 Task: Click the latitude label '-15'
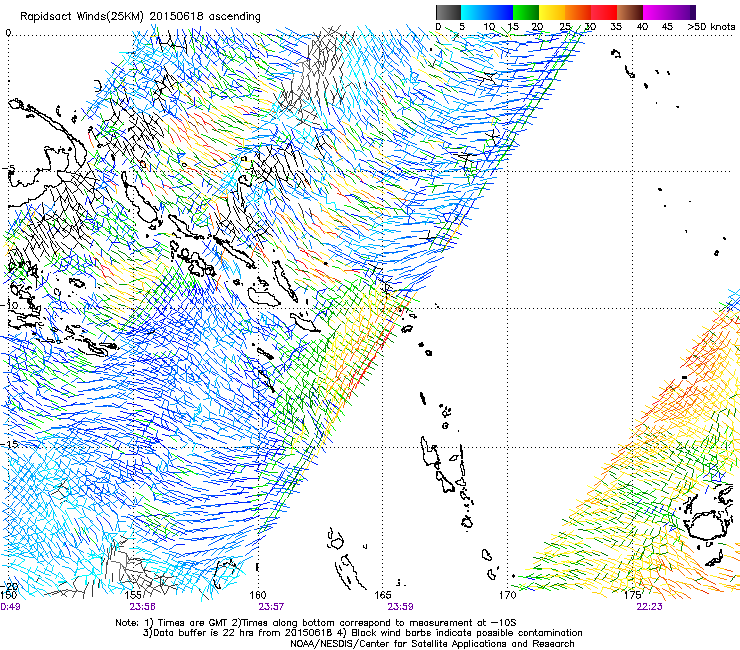click(x=10, y=444)
